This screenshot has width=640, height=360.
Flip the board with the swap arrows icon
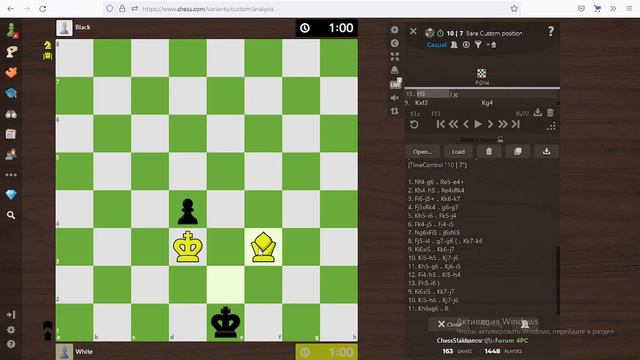(x=394, y=111)
